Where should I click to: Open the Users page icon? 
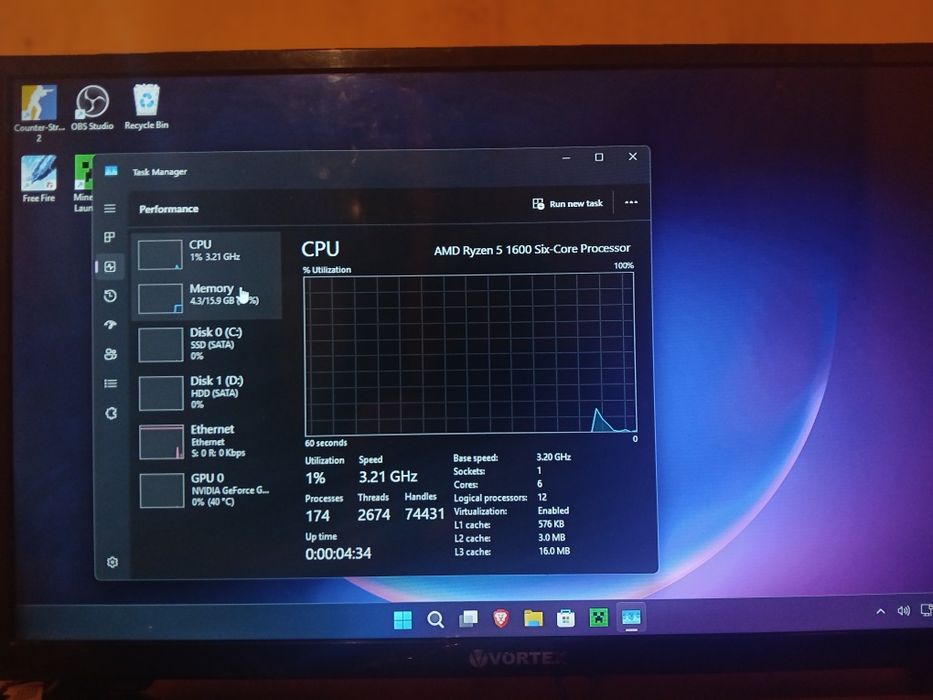click(x=111, y=354)
